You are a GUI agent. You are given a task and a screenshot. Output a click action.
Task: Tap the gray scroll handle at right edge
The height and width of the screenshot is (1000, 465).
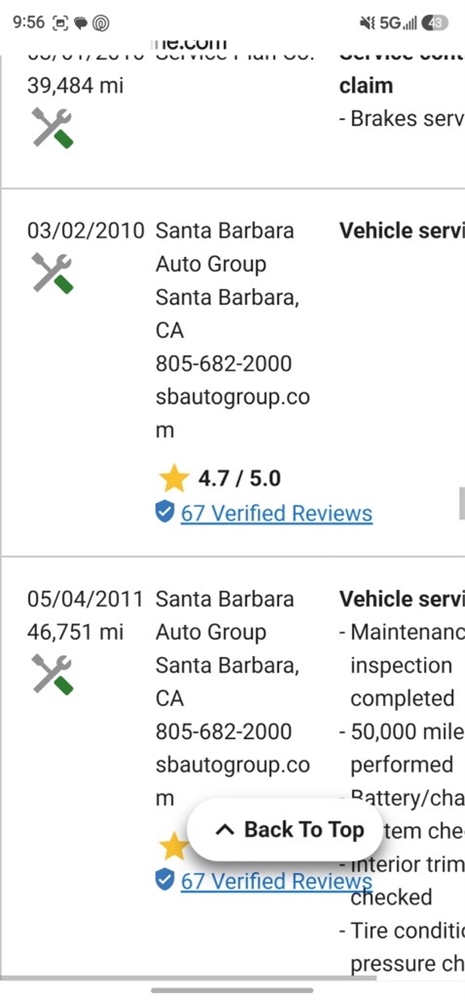coord(462,503)
